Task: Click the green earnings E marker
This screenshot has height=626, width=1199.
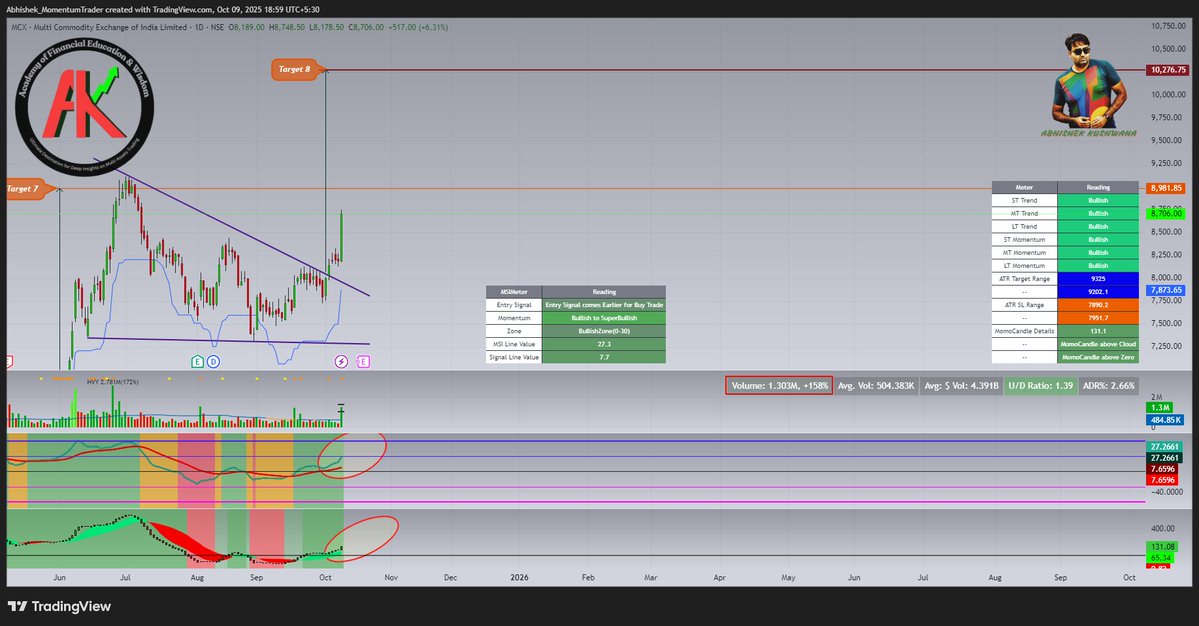Action: pos(197,362)
